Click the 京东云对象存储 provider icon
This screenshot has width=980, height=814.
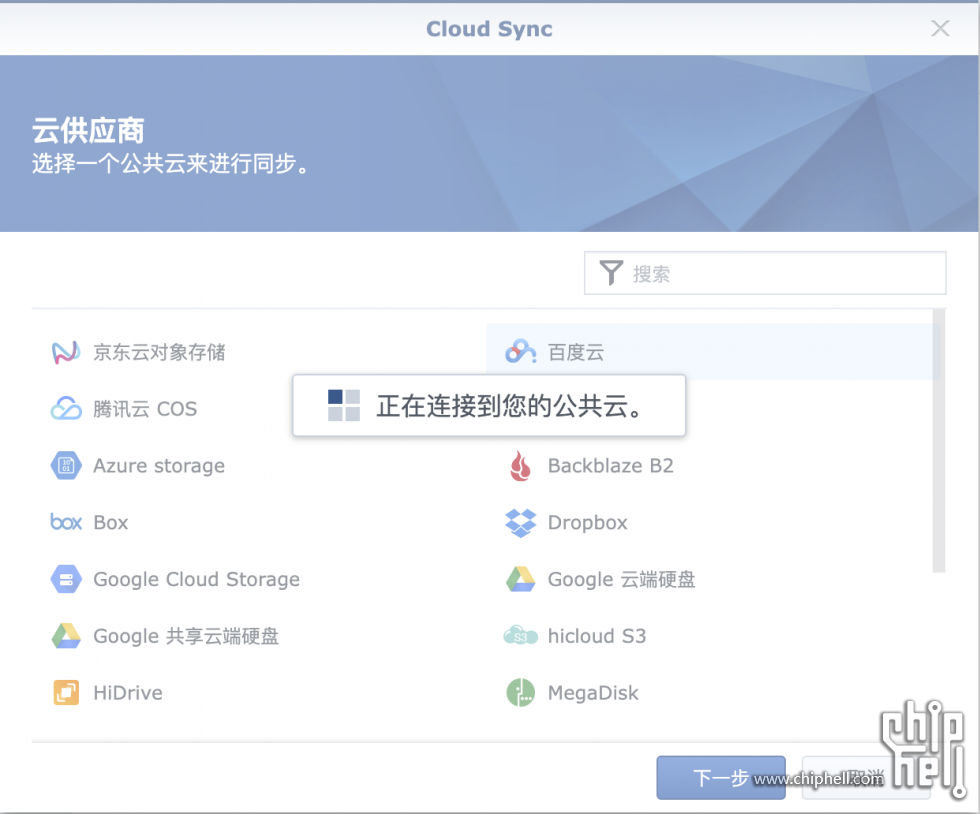click(66, 352)
